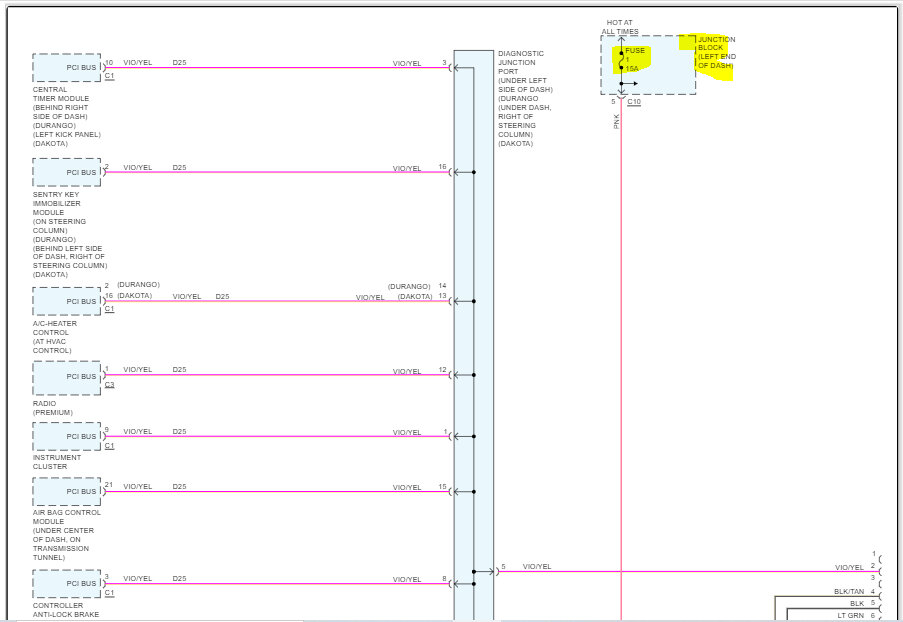Click the Instrument Cluster PCI BUS box
This screenshot has width=903, height=622.
[67, 437]
